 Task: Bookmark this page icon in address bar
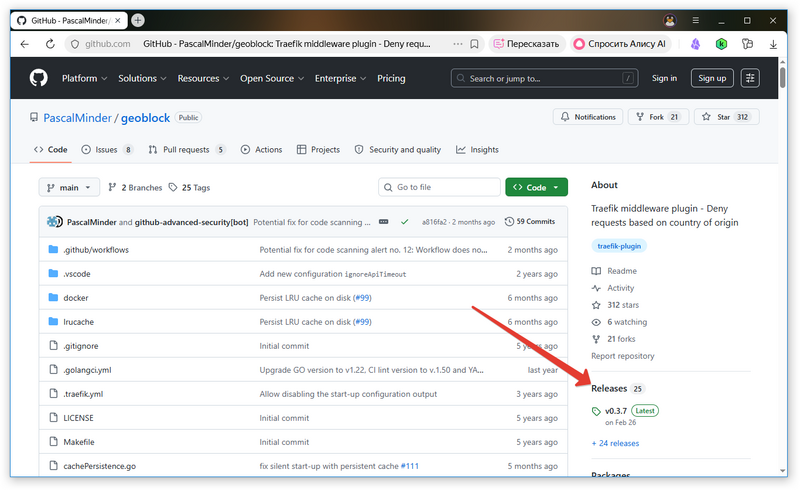coord(474,44)
